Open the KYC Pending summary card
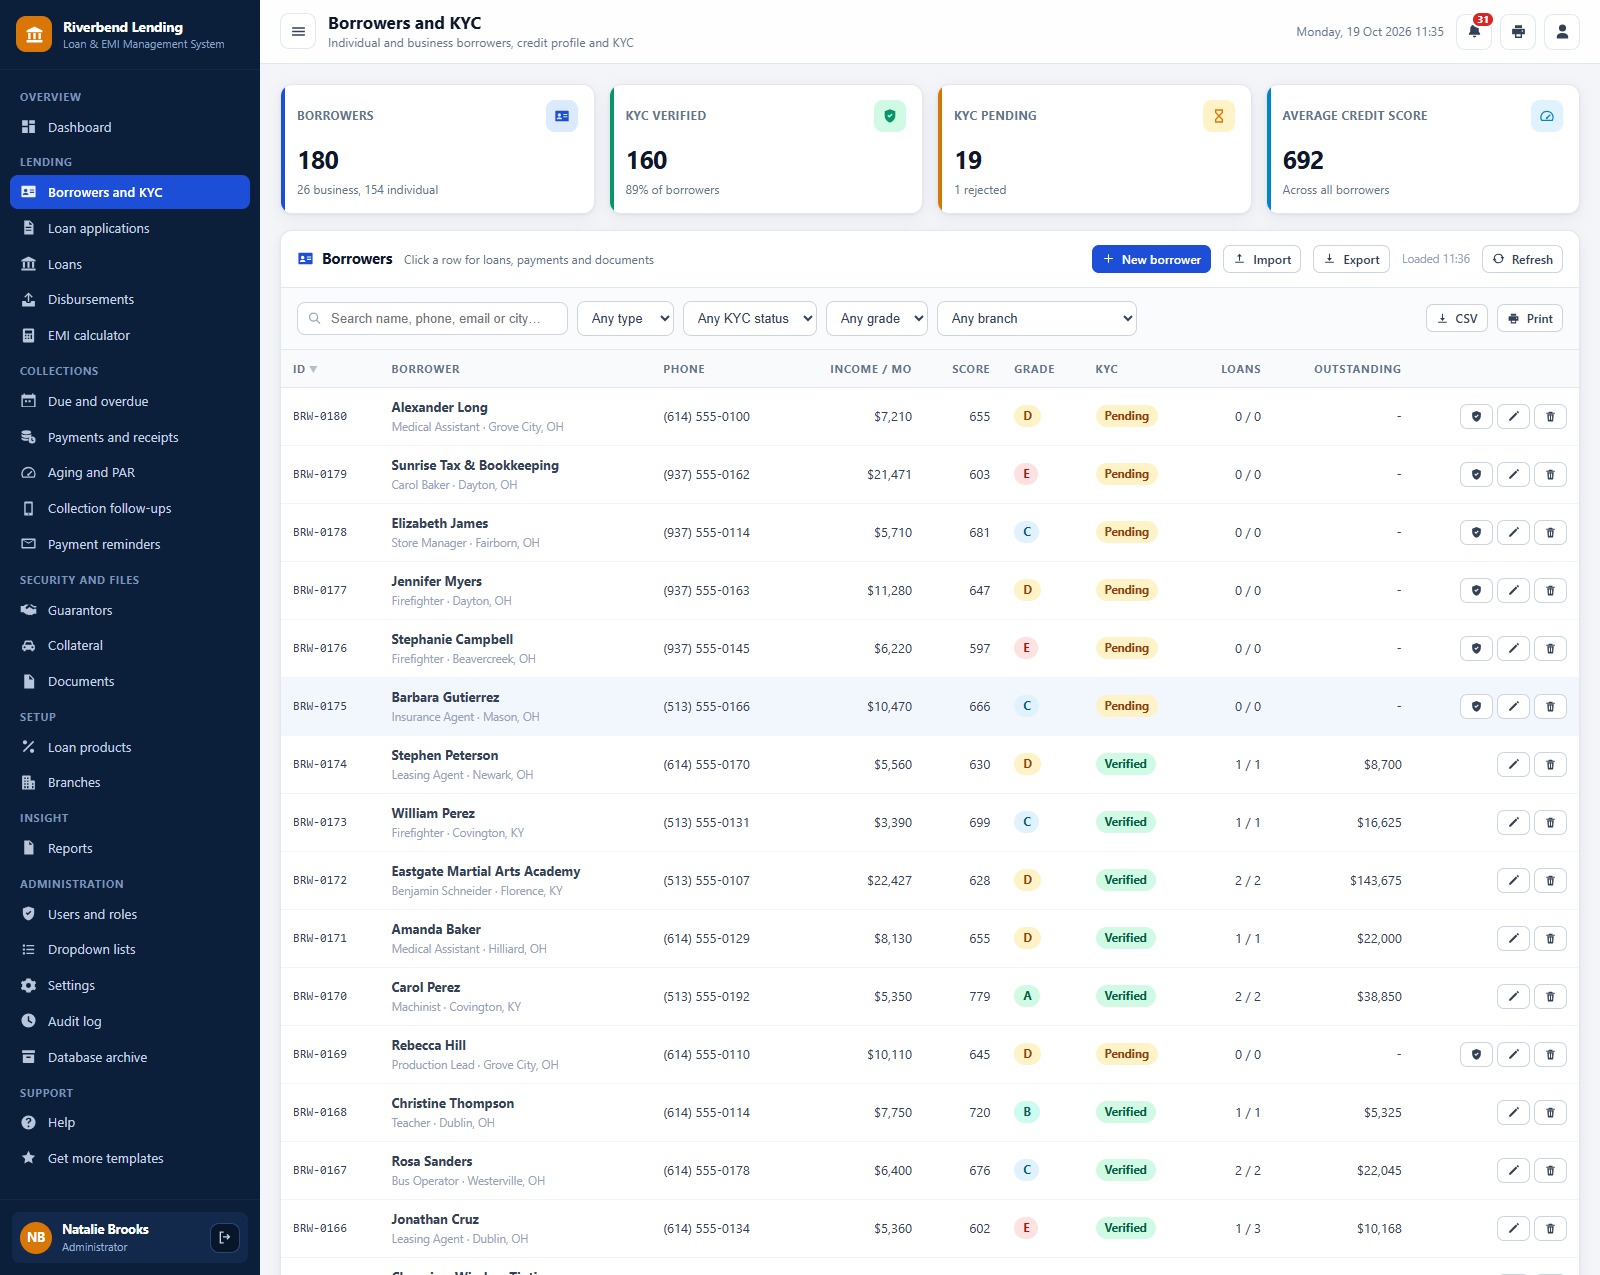1600x1275 pixels. [1095, 149]
